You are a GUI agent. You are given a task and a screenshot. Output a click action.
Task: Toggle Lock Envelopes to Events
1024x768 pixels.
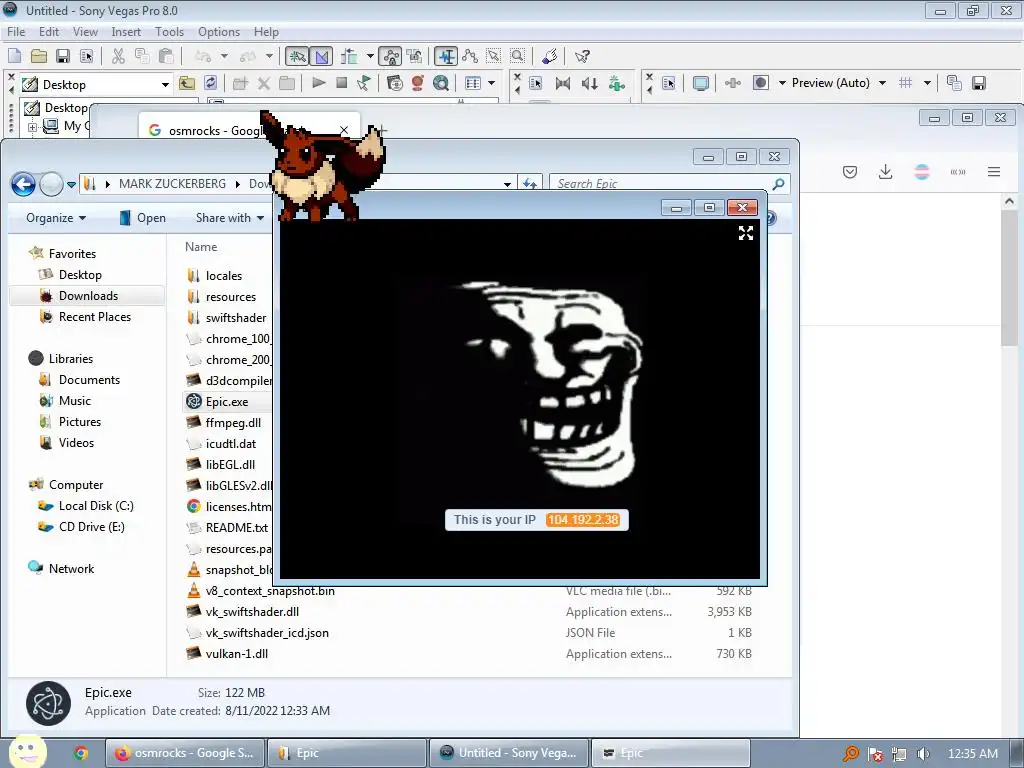[x=391, y=56]
